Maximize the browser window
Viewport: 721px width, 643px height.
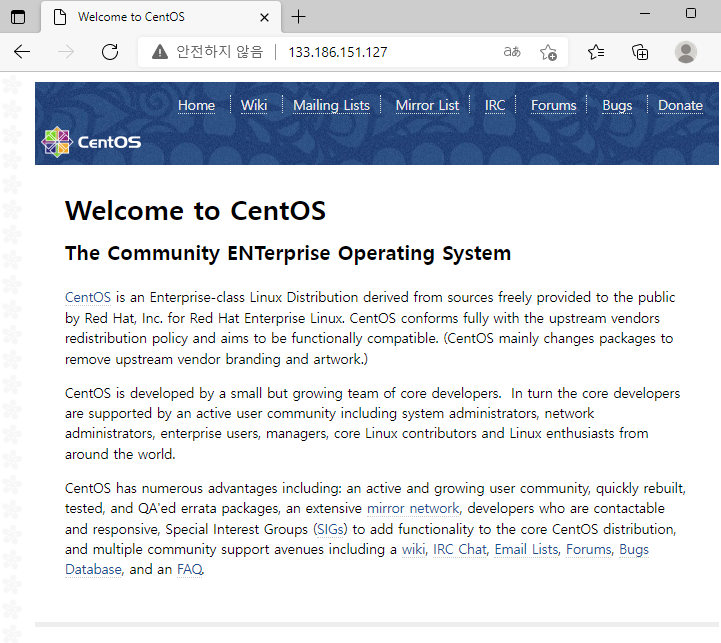691,14
